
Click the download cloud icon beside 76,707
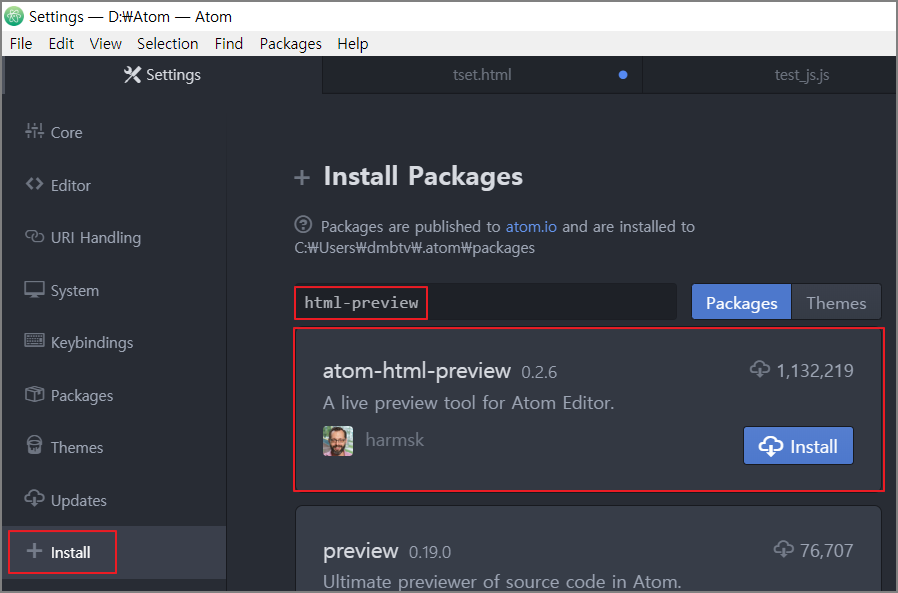[x=783, y=549]
